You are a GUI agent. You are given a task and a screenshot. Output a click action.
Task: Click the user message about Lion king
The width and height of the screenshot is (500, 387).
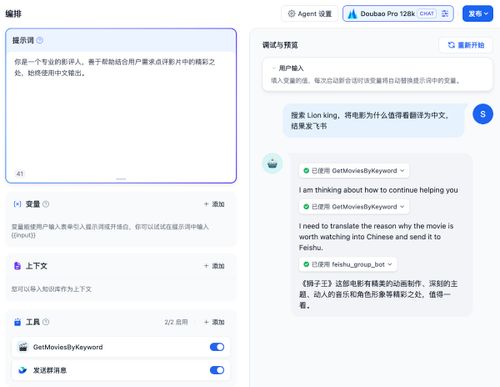(373, 120)
